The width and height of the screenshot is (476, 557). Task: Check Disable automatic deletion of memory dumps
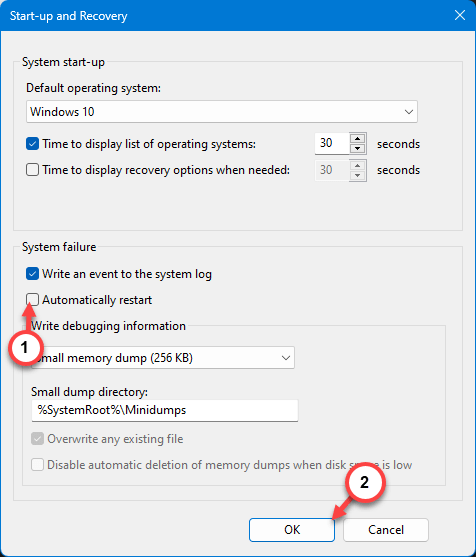point(37,465)
